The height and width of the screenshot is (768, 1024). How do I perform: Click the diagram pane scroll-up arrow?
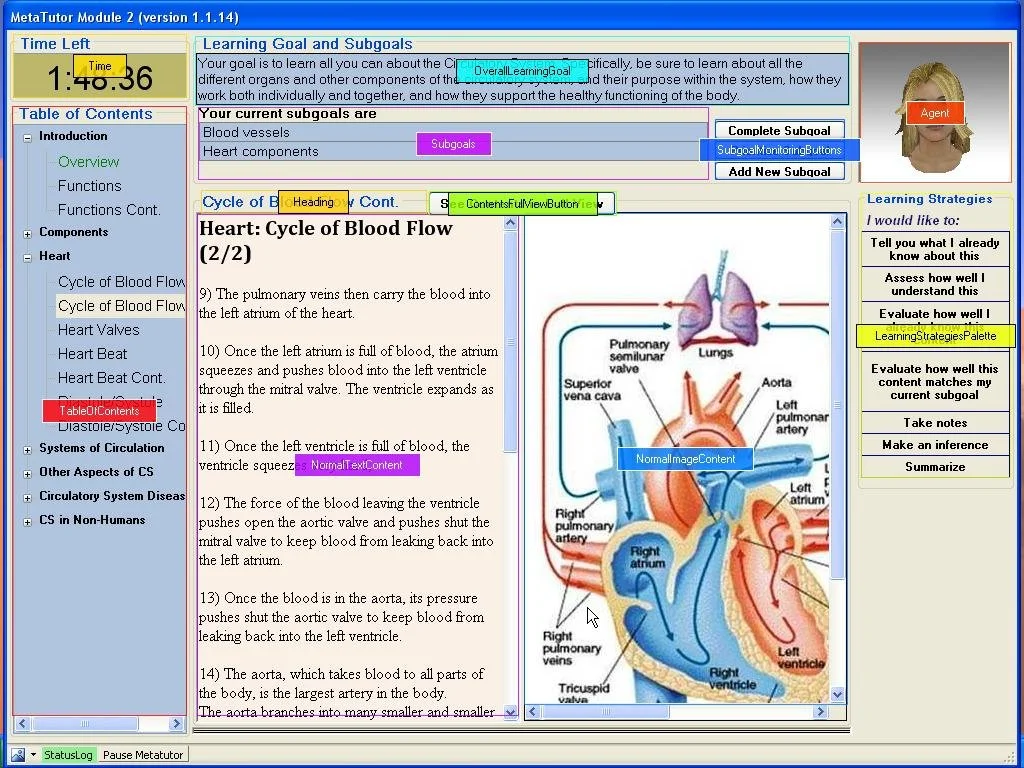838,221
